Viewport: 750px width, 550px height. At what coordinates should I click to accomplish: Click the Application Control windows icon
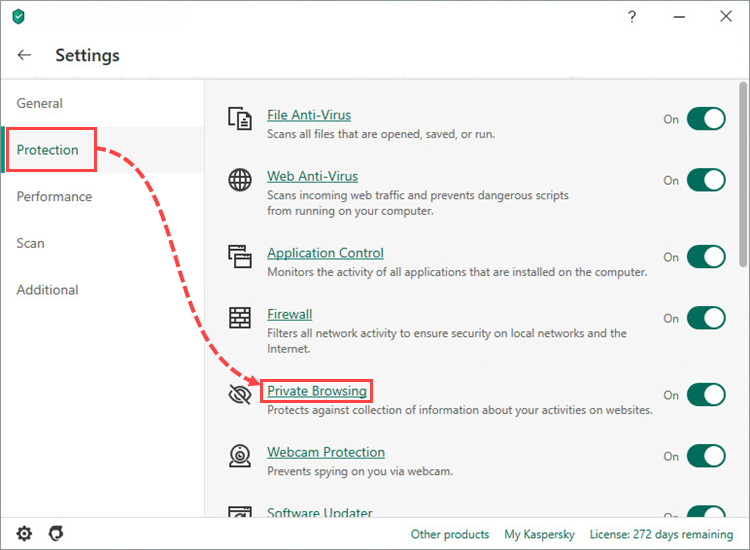pyautogui.click(x=240, y=256)
